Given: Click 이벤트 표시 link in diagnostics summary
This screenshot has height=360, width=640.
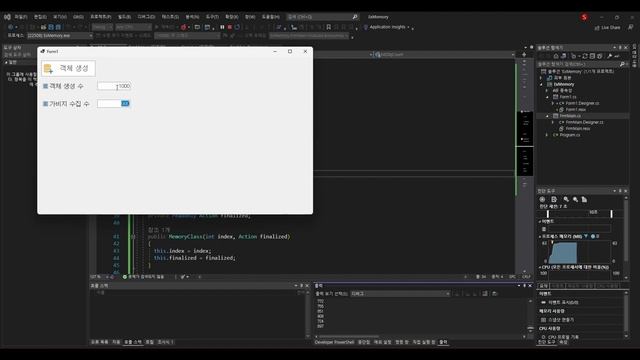Looking at the screenshot, I should point(563,302).
